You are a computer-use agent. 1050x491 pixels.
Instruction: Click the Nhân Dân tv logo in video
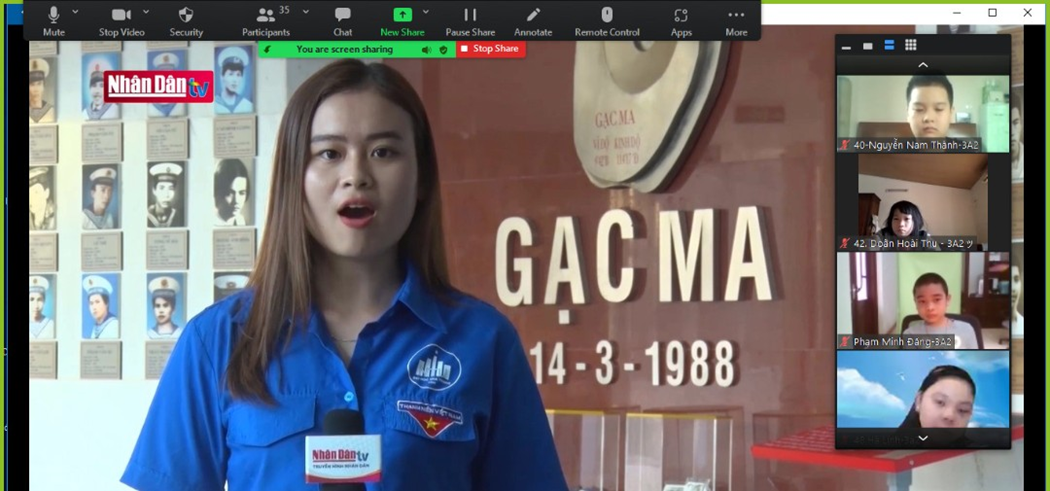click(158, 86)
